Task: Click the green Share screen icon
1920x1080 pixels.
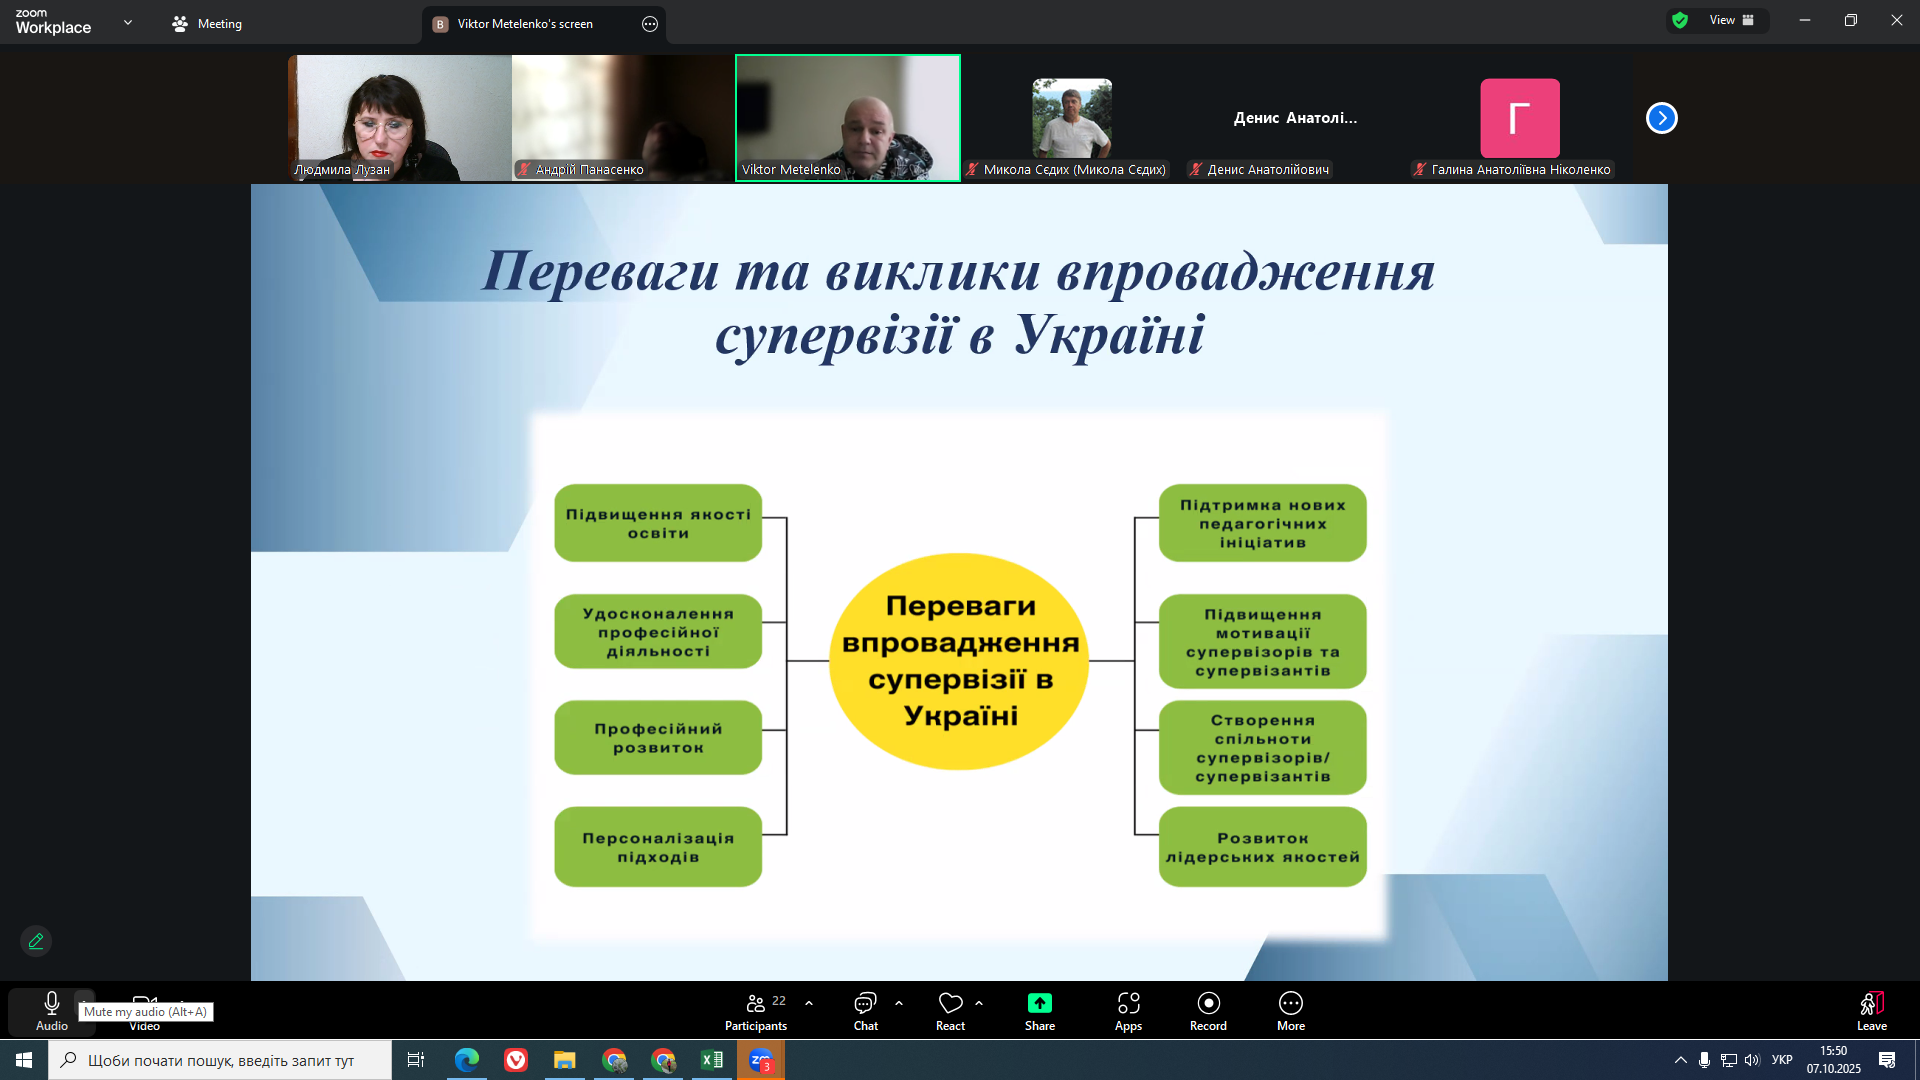Action: 1039,1004
